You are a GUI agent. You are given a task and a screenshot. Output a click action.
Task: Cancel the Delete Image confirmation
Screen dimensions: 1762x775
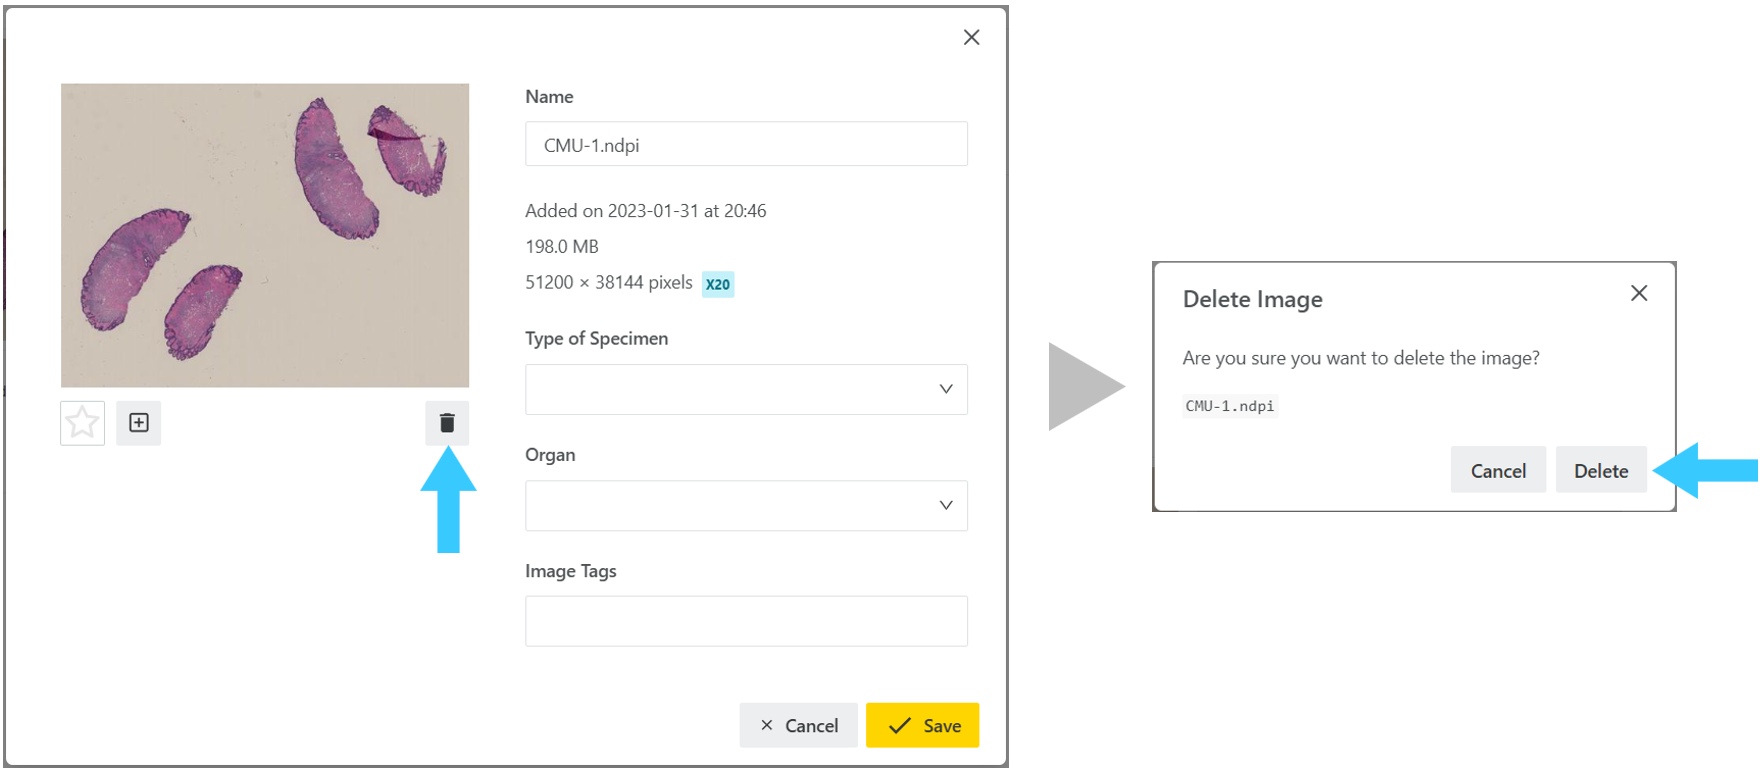pyautogui.click(x=1498, y=470)
